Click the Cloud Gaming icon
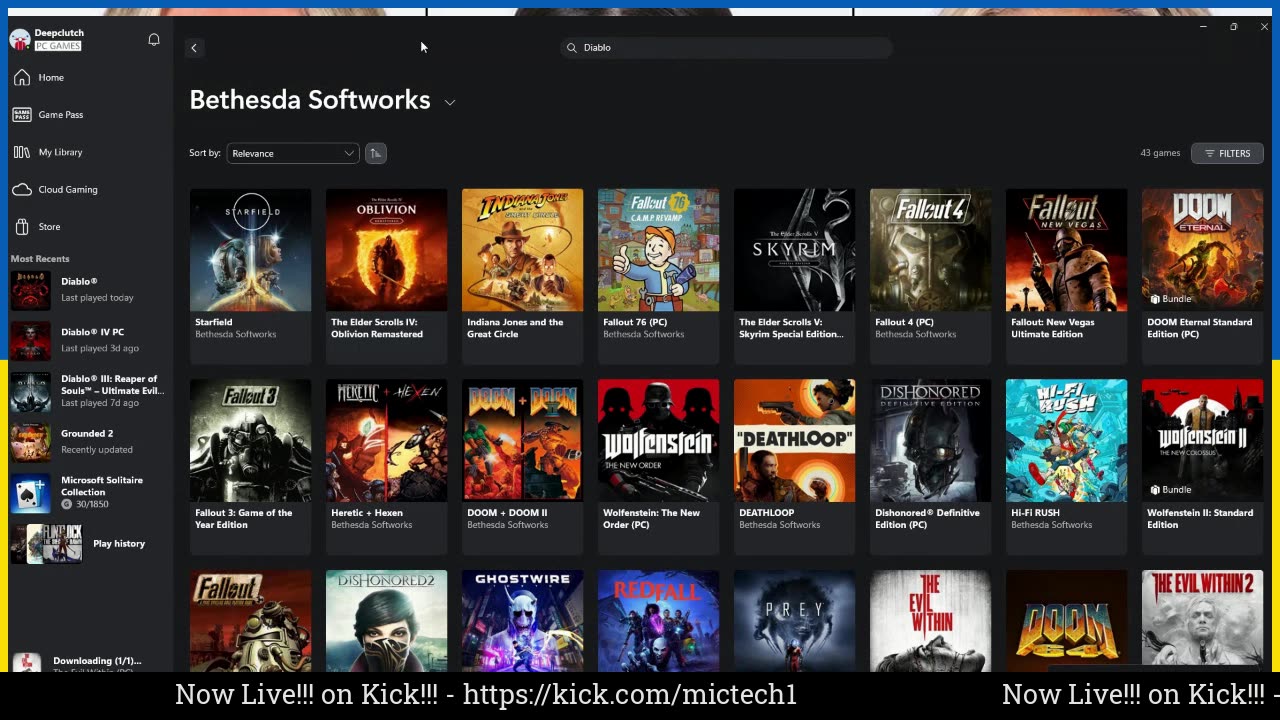Image resolution: width=1280 pixels, height=720 pixels. pyautogui.click(x=22, y=190)
